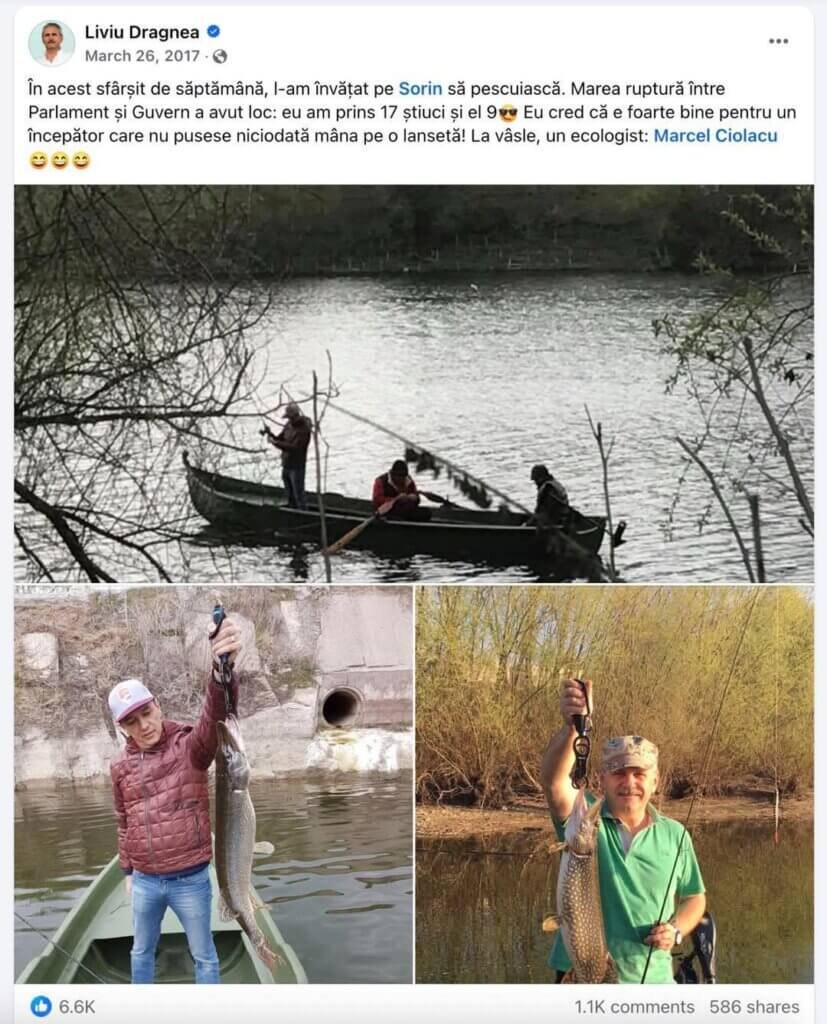This screenshot has height=1024, width=827.
Task: Click the blue verified badge icon
Action: click(x=213, y=31)
